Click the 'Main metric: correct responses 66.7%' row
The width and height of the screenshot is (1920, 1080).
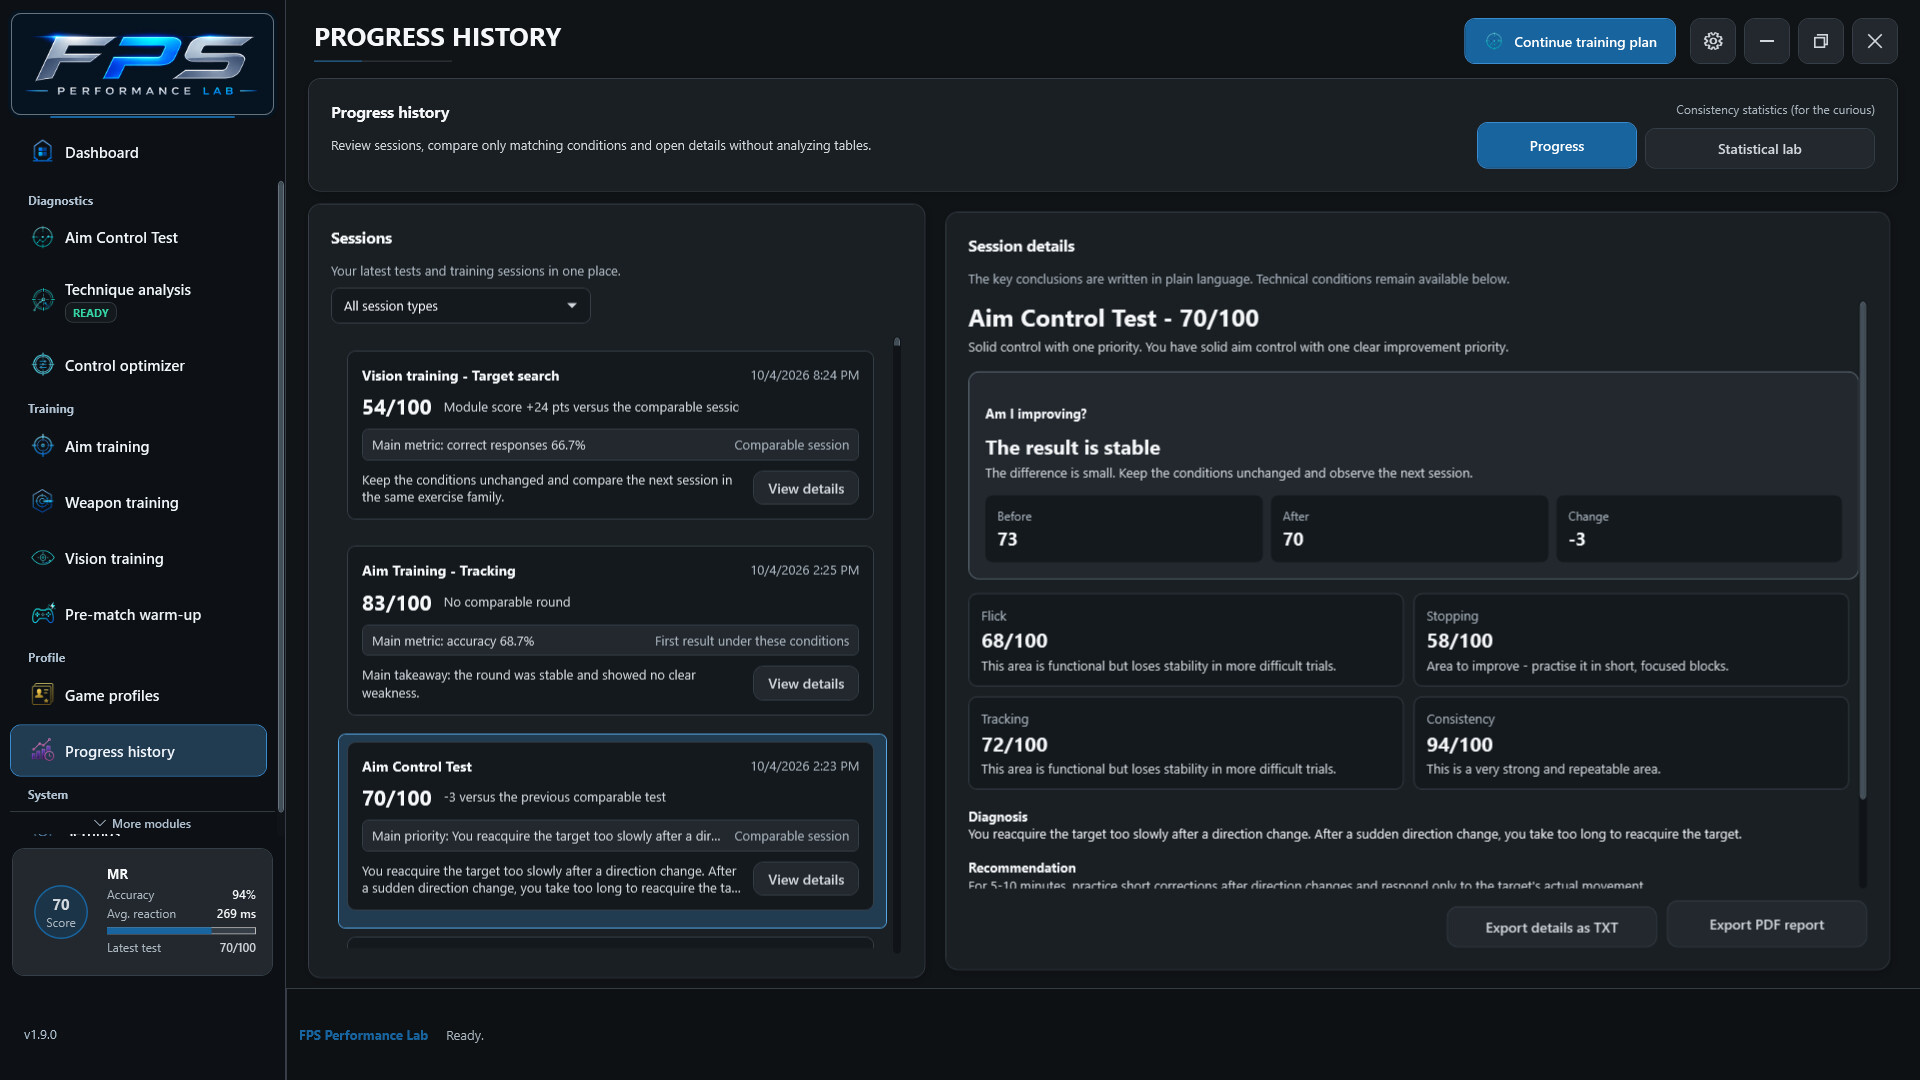[x=609, y=445]
